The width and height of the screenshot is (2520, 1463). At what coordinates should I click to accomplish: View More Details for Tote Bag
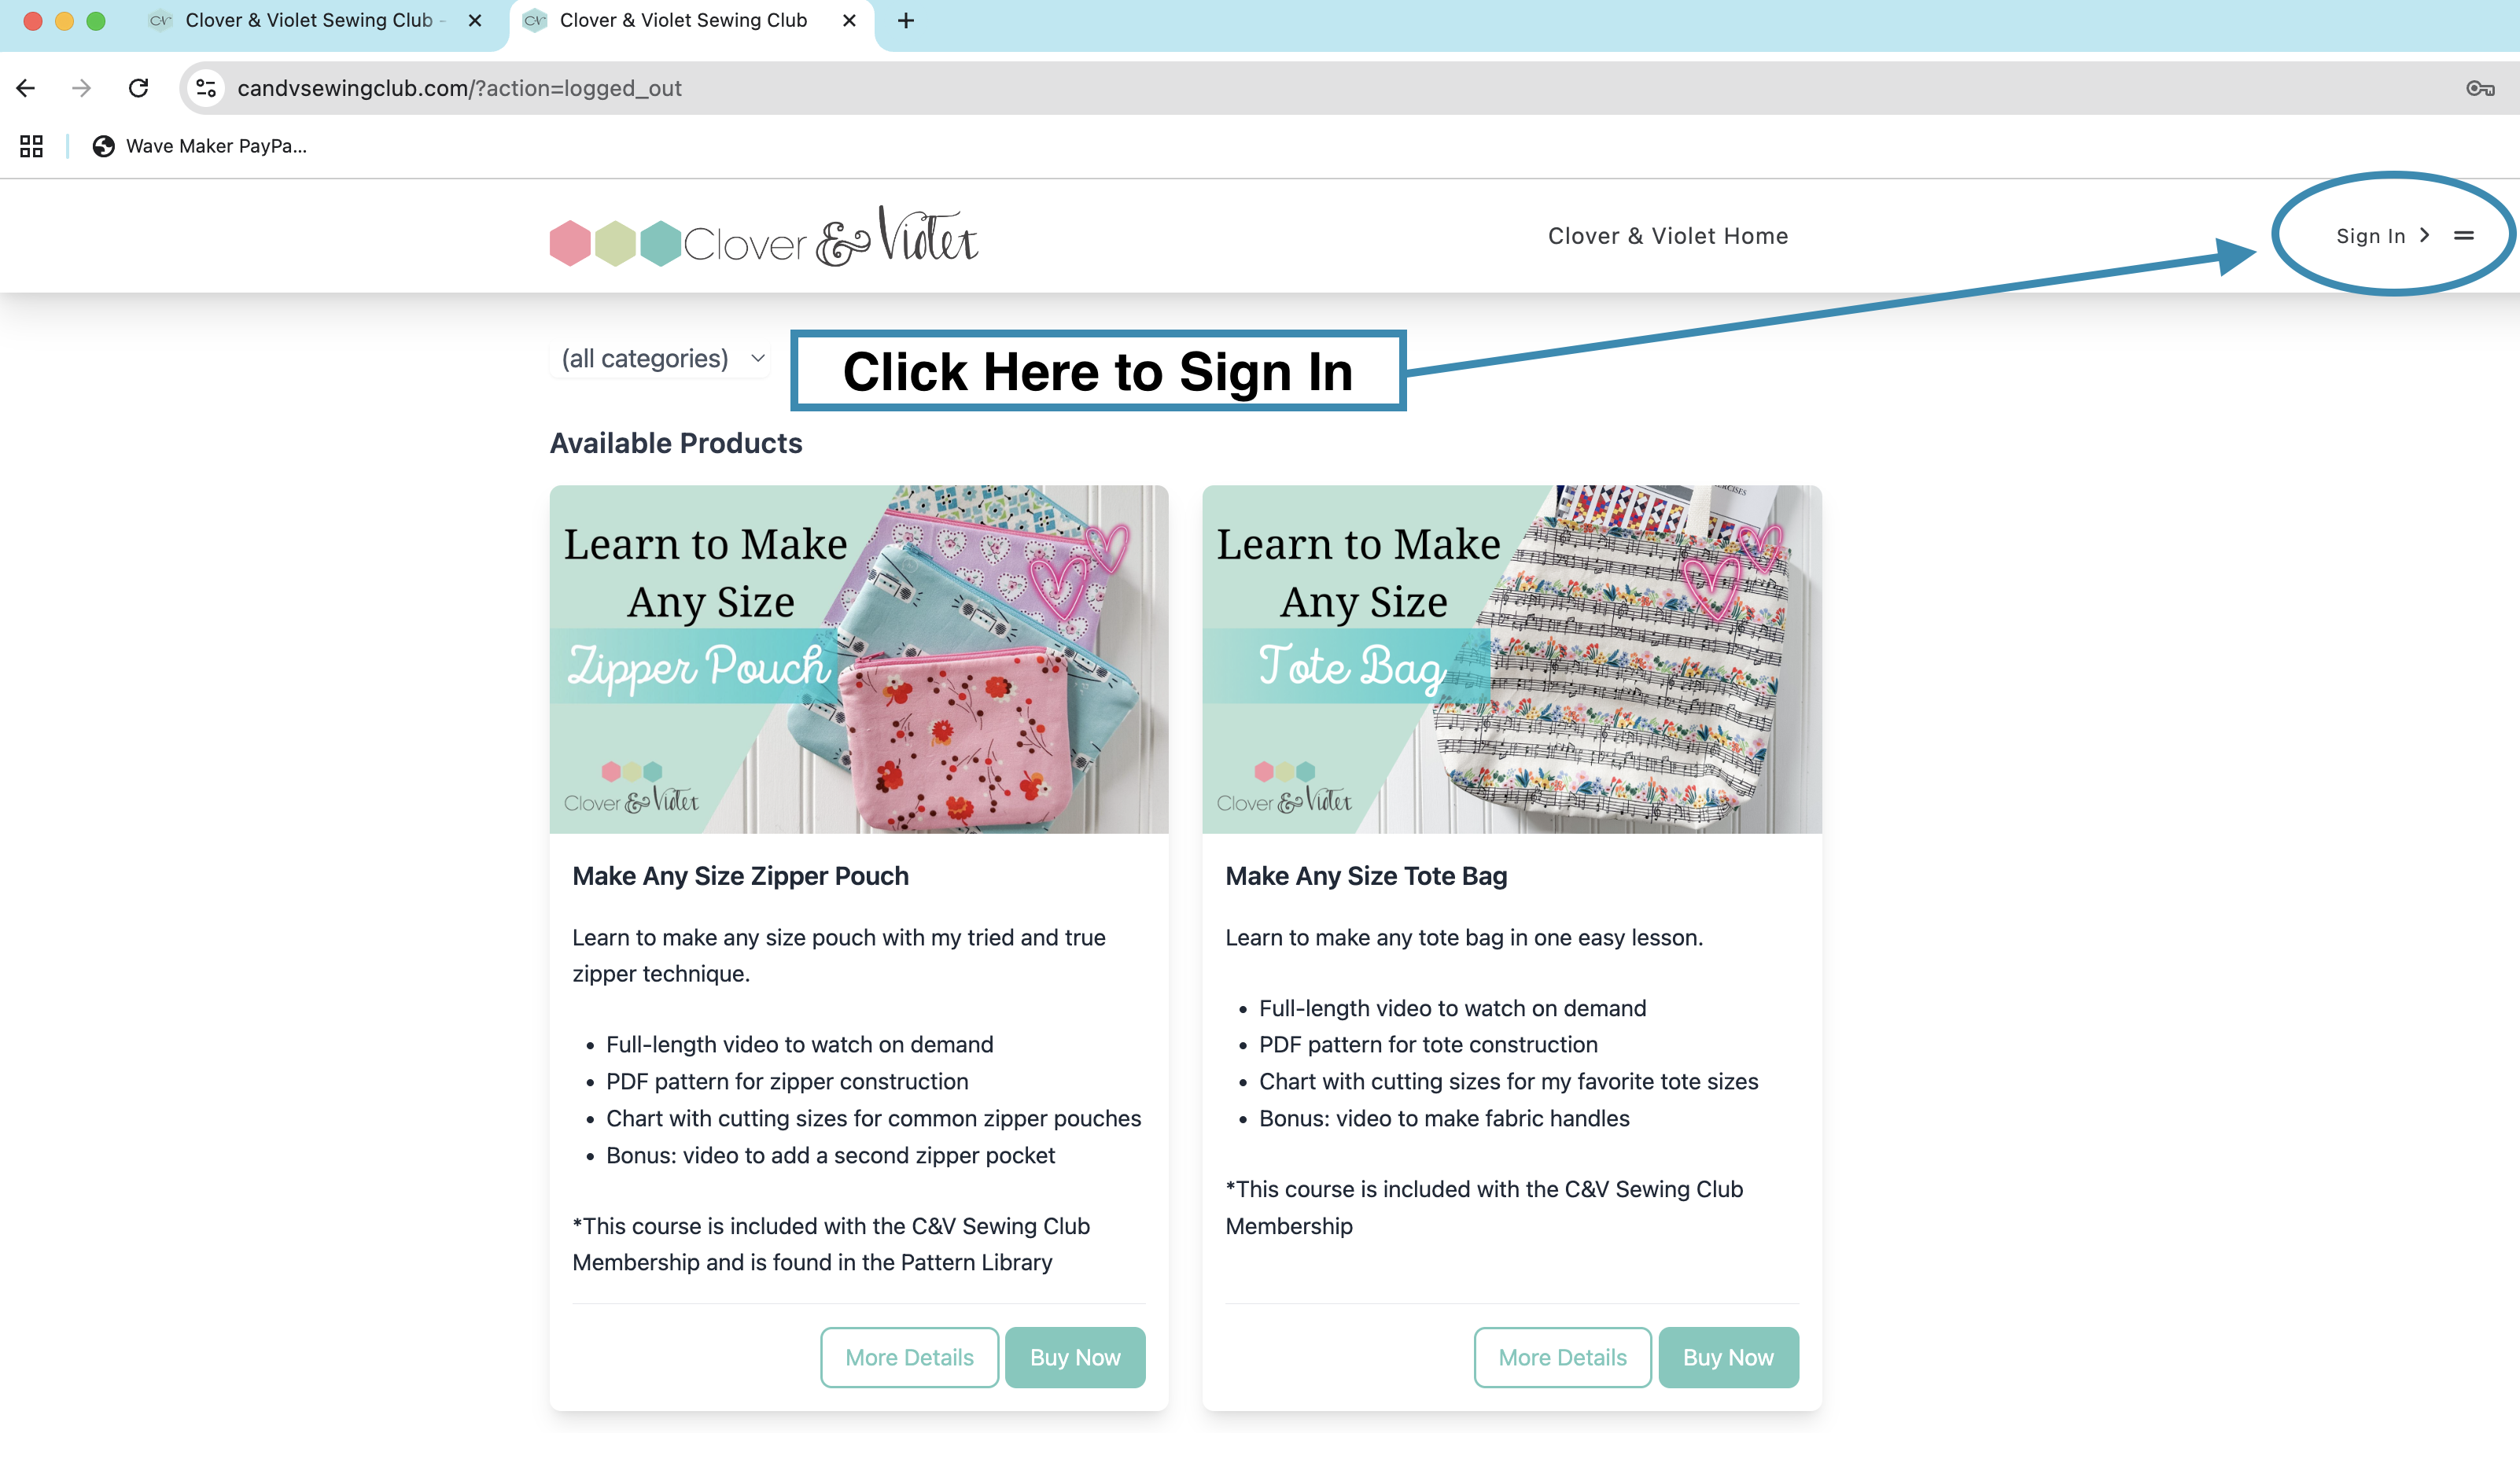[1562, 1356]
